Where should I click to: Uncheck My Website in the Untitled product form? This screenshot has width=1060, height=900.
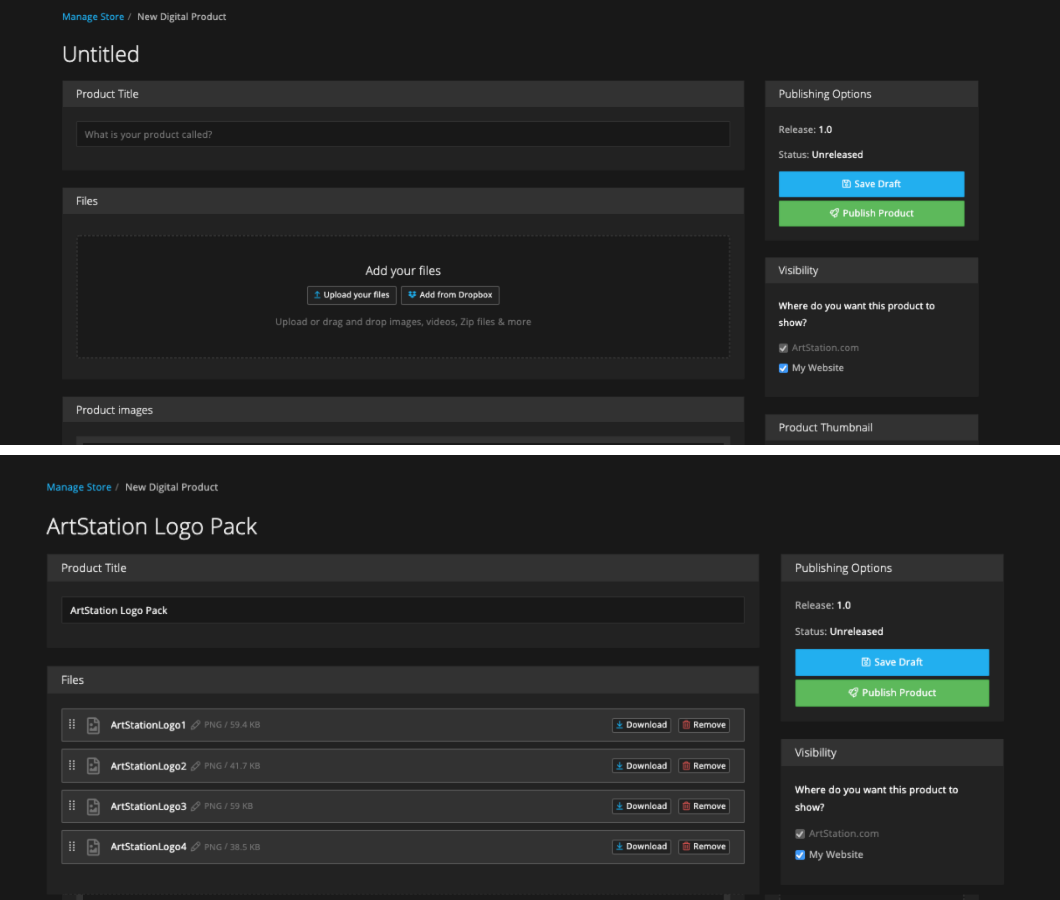[784, 368]
